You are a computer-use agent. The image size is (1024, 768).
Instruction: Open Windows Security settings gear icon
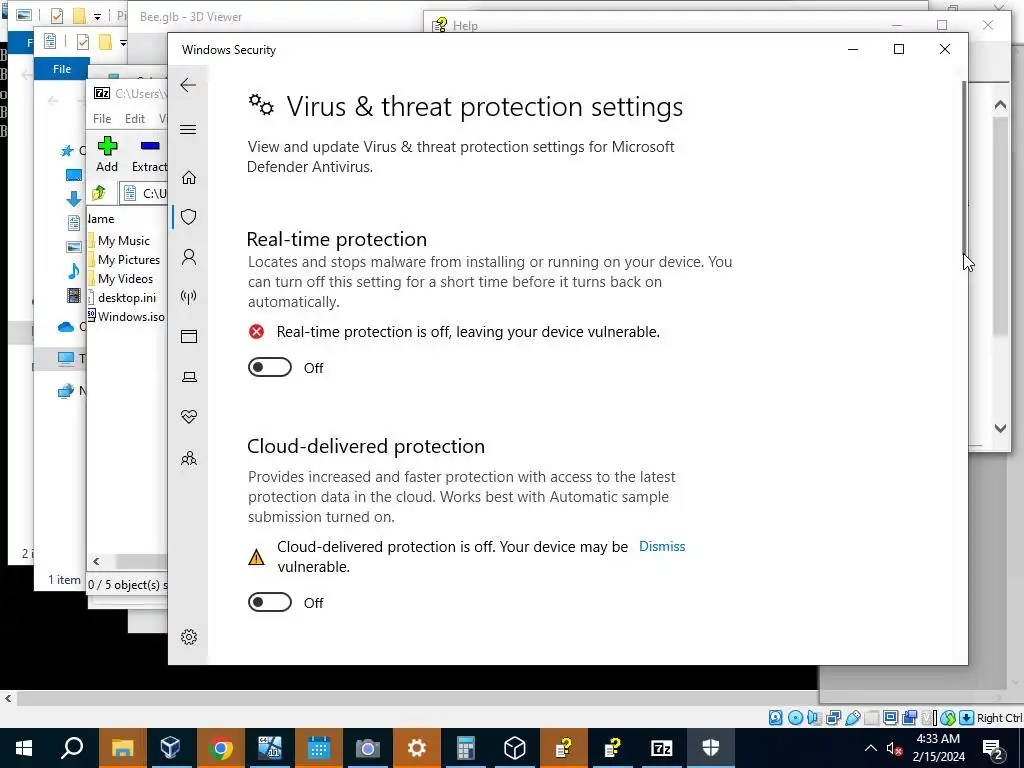pos(189,637)
